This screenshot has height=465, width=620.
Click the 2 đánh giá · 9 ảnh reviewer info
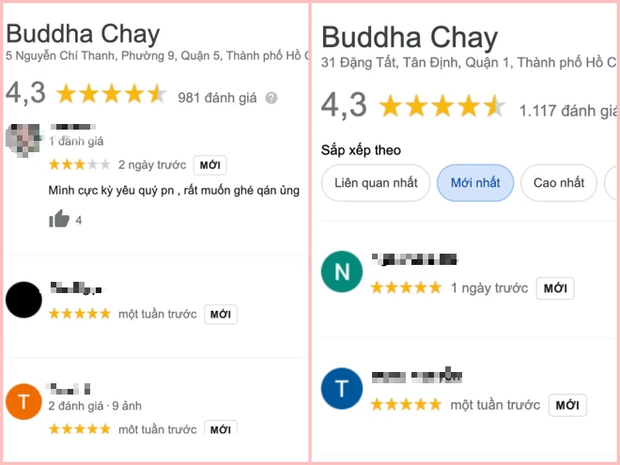[95, 406]
